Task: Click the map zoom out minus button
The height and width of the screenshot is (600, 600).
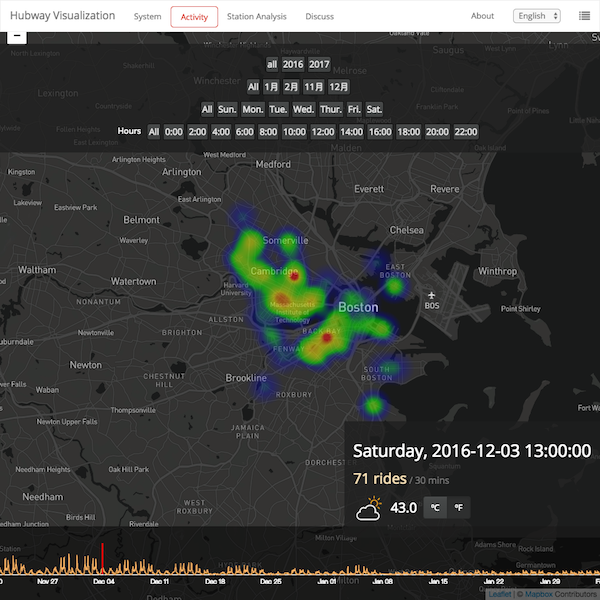Action: pos(17,37)
